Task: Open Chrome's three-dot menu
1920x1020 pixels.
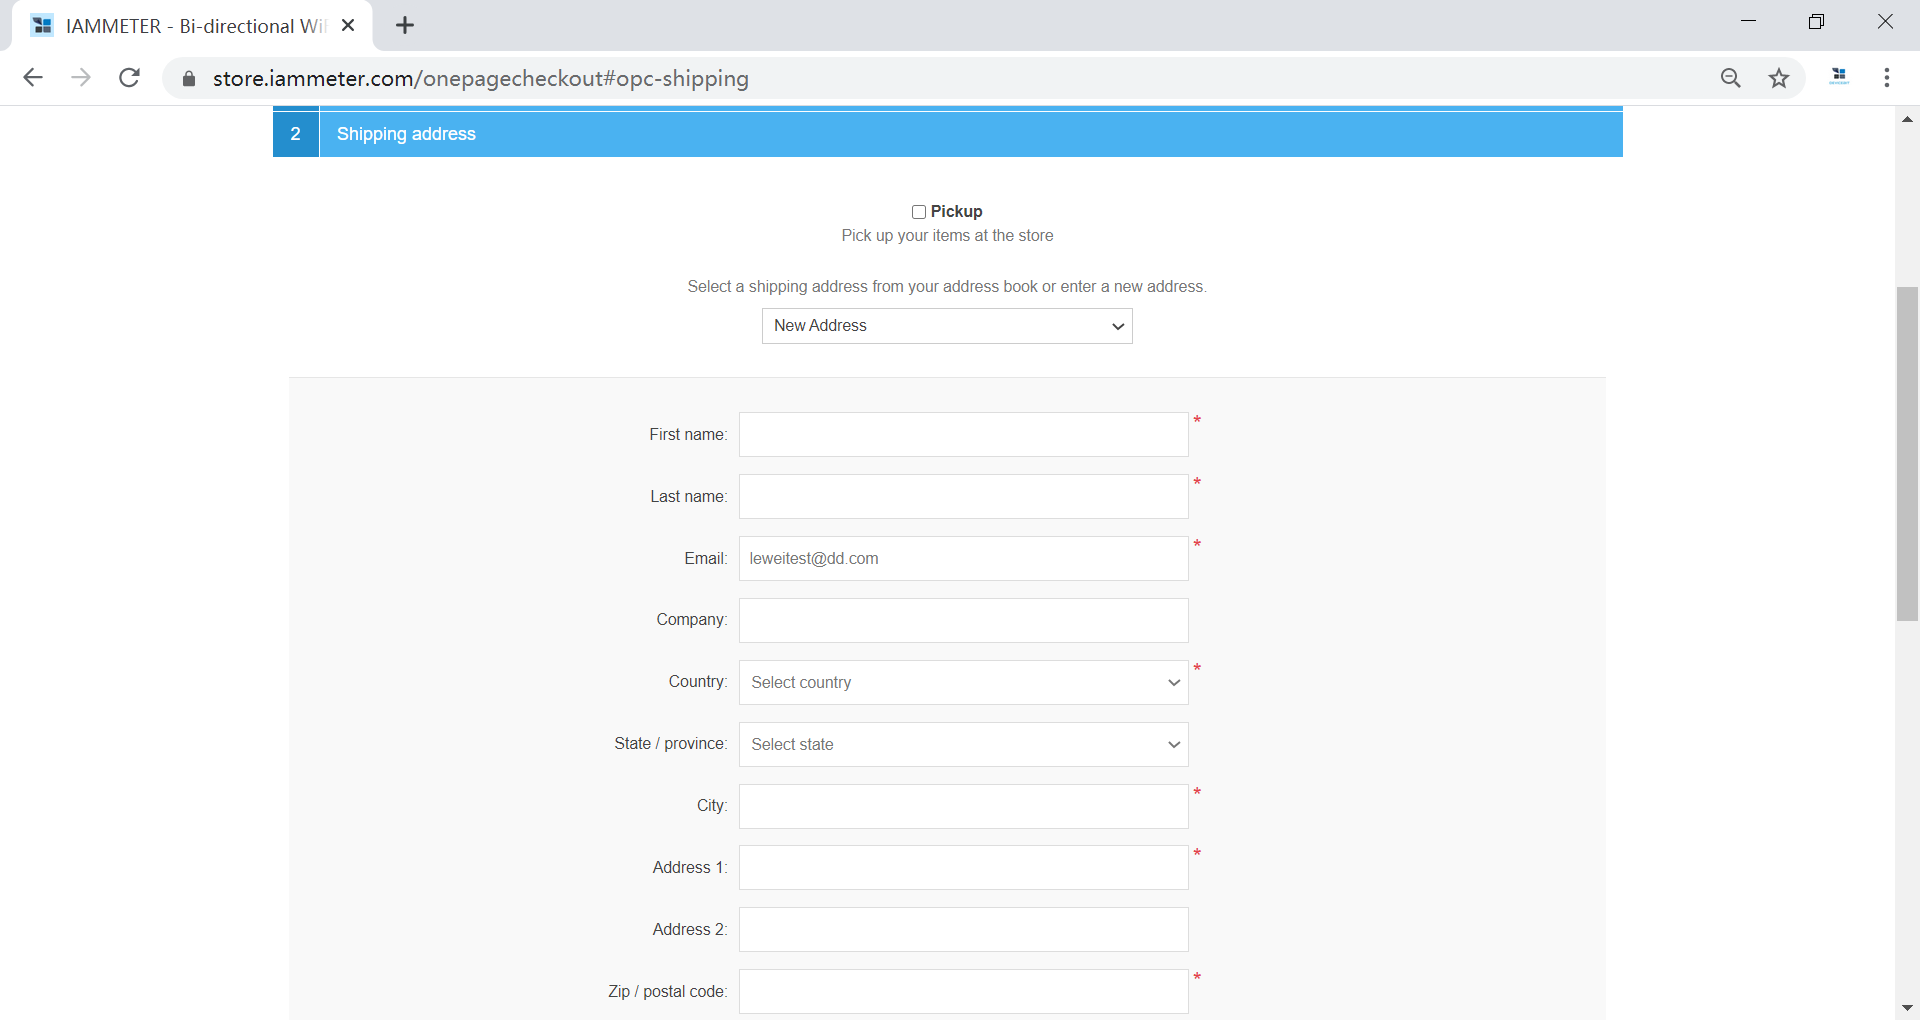Action: click(x=1886, y=78)
